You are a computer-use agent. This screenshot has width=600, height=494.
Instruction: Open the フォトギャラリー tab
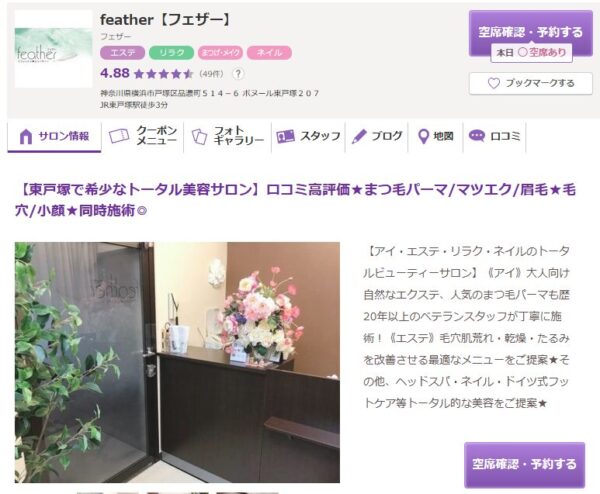point(228,137)
